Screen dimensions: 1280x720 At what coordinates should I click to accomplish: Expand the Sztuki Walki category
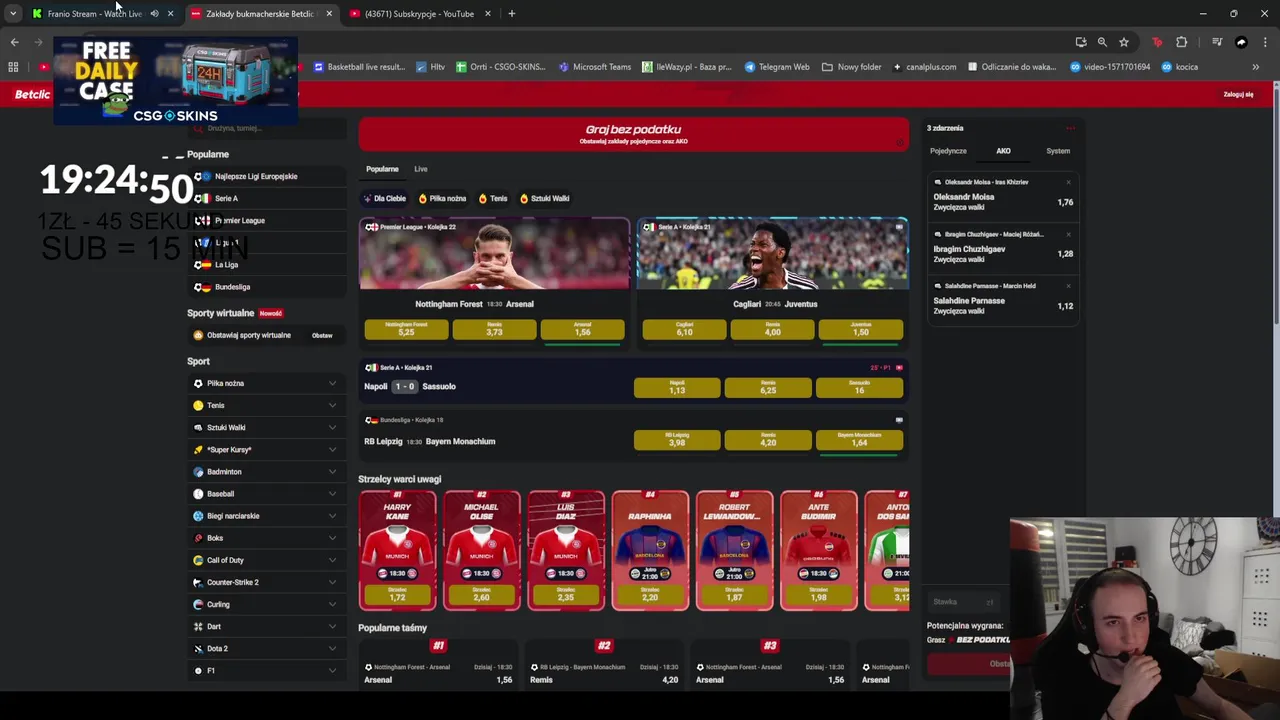tap(332, 427)
